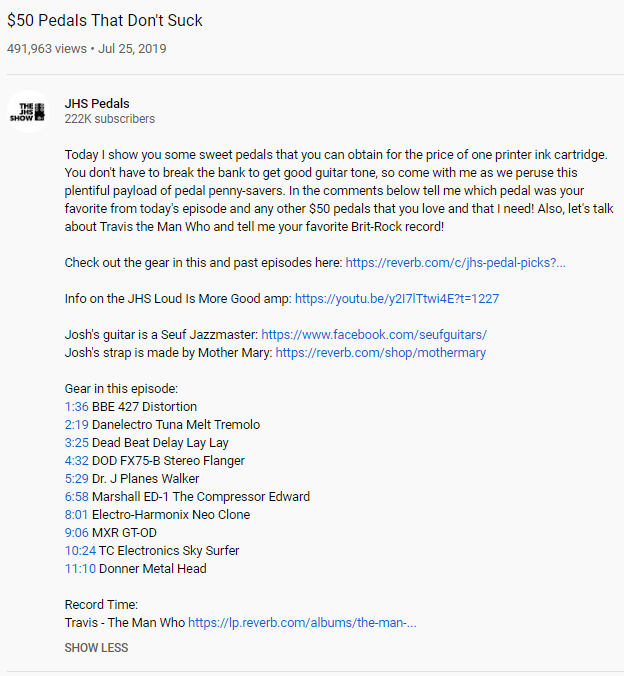Skip to 3:25 Dead Beat Delay timestamp
624x676 pixels.
pos(76,443)
